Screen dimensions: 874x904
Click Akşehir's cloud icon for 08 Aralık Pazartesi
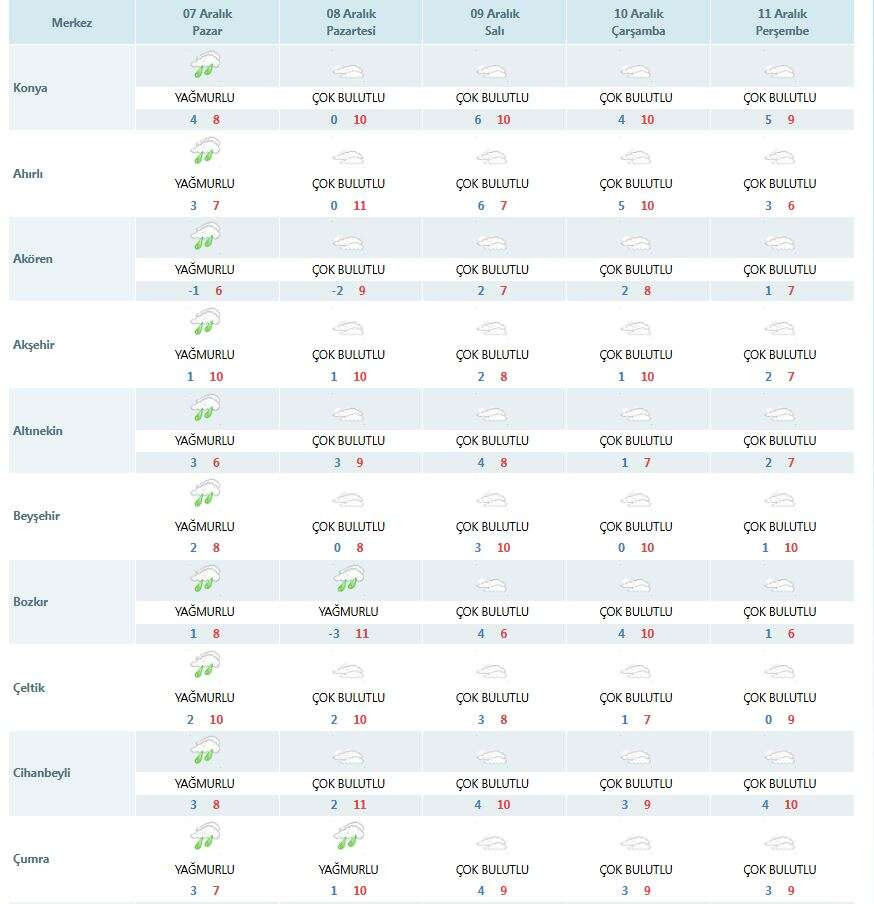pos(349,329)
